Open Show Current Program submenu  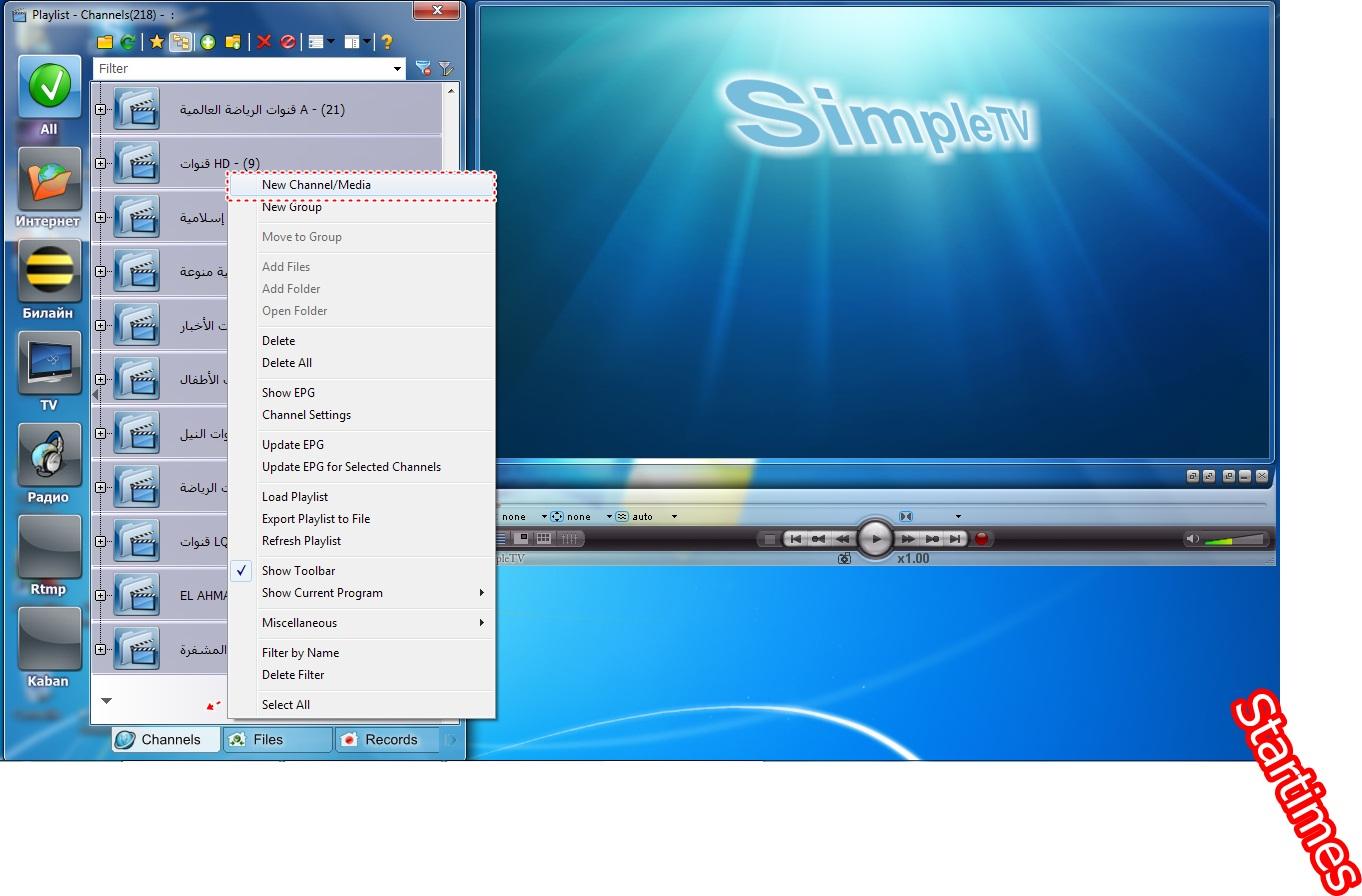coord(362,593)
